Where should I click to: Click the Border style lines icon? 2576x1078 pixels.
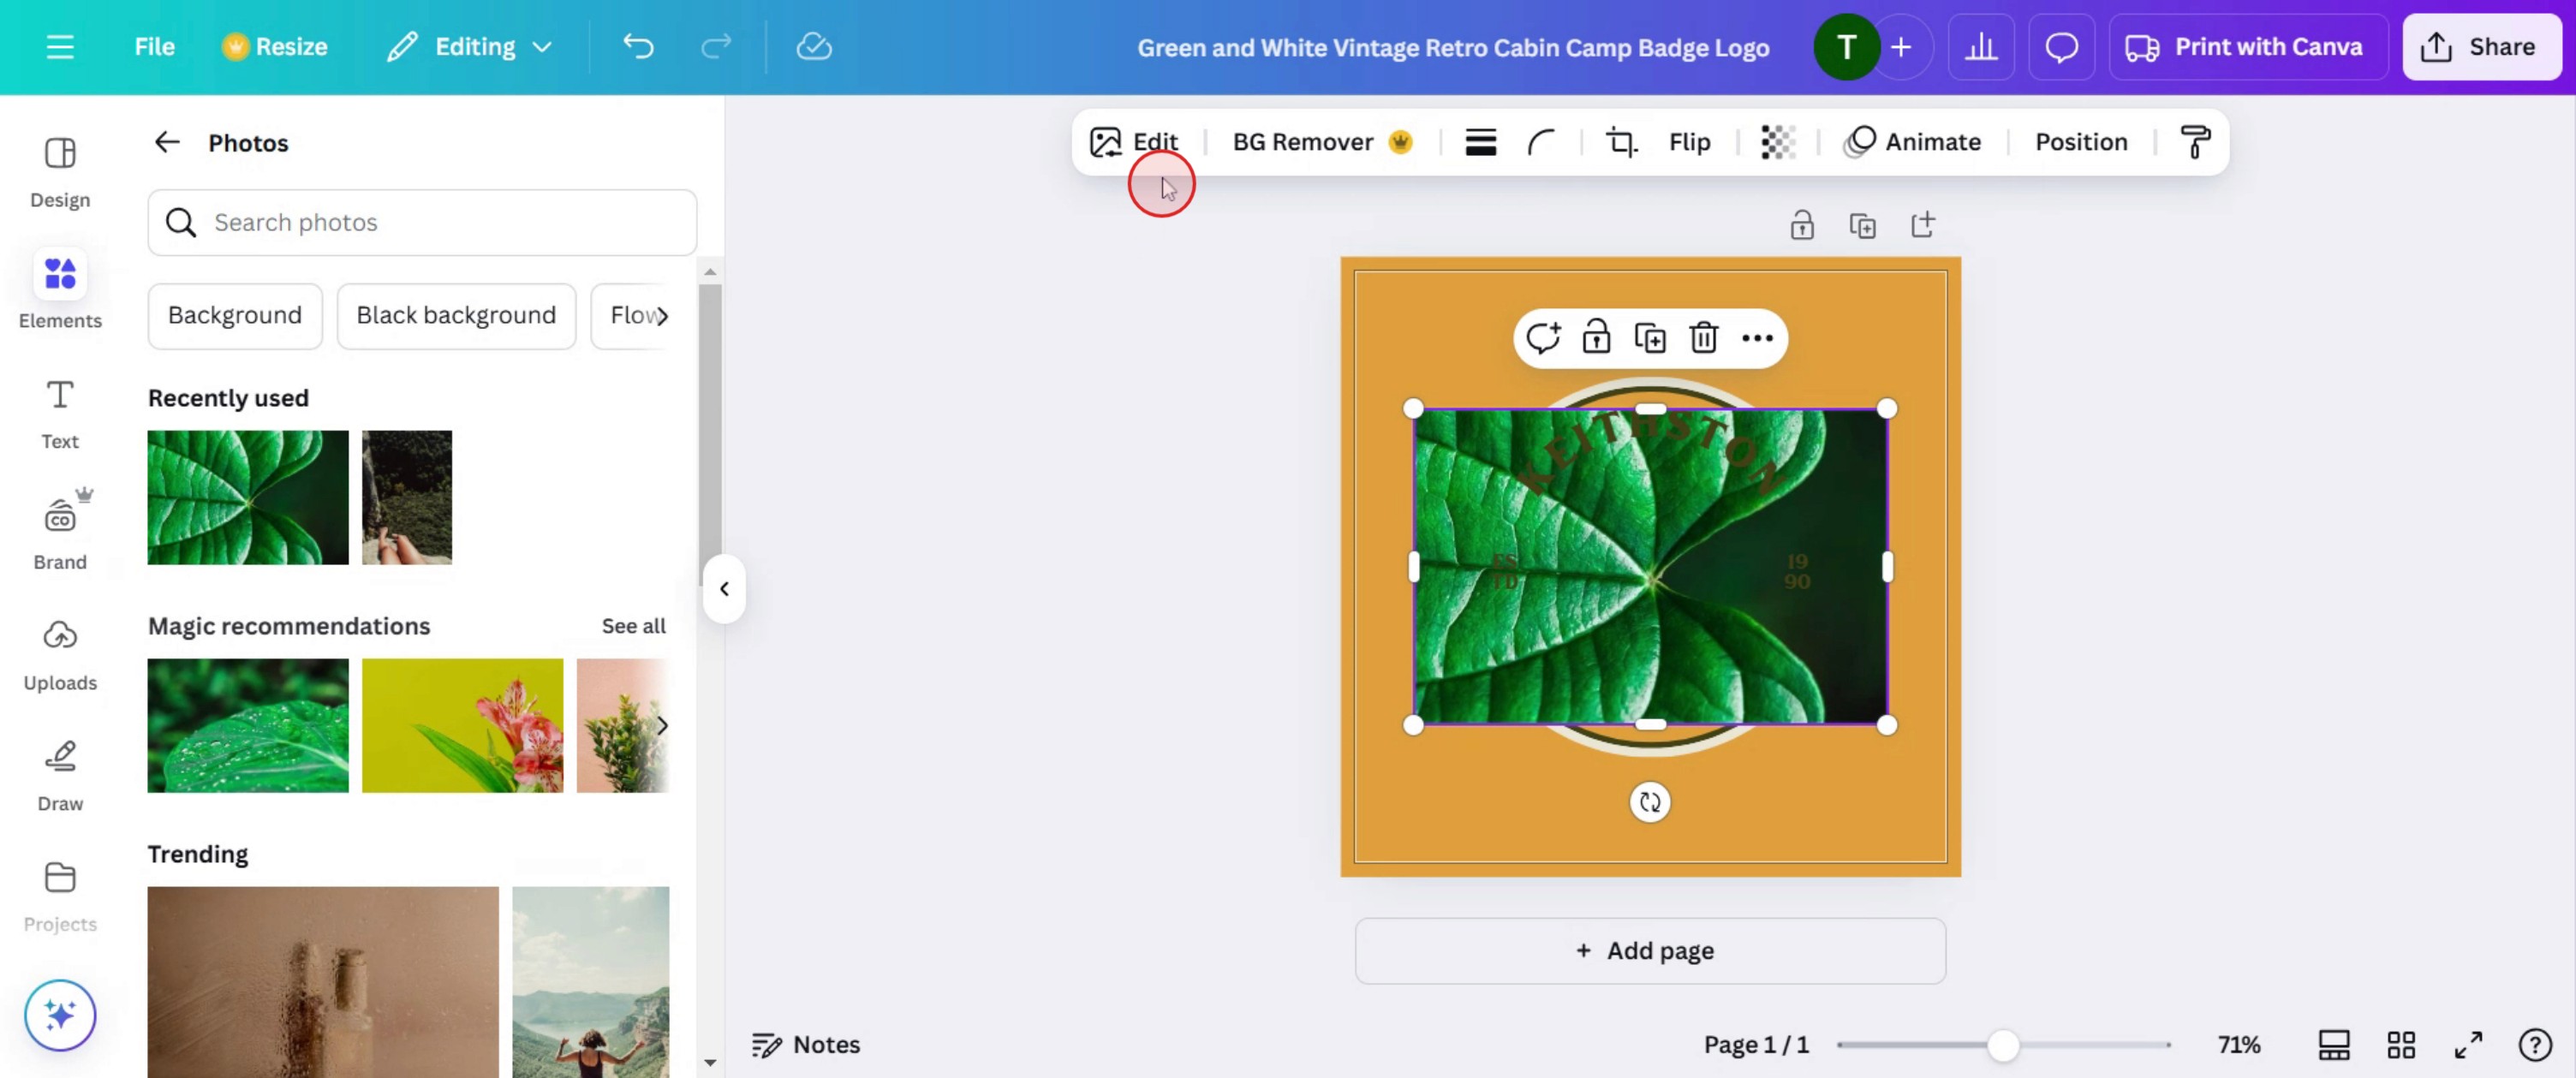1480,142
